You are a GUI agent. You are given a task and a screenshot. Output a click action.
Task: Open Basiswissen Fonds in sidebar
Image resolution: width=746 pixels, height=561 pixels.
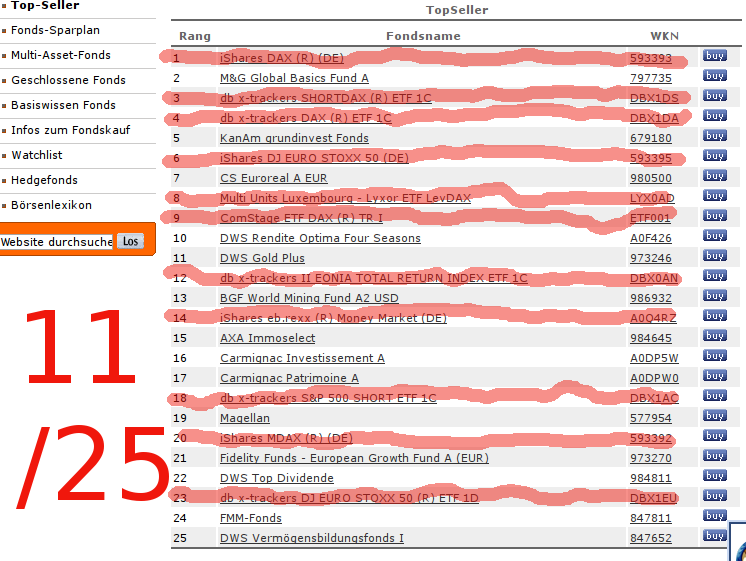click(x=63, y=105)
